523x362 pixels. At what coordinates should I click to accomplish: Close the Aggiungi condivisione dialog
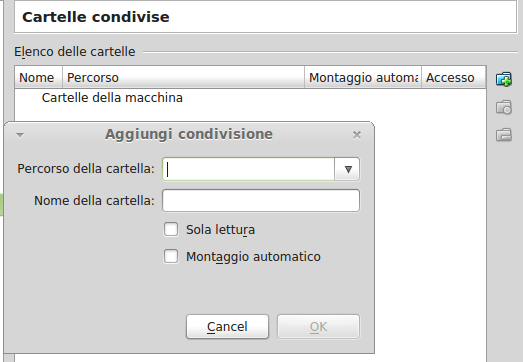click(357, 135)
